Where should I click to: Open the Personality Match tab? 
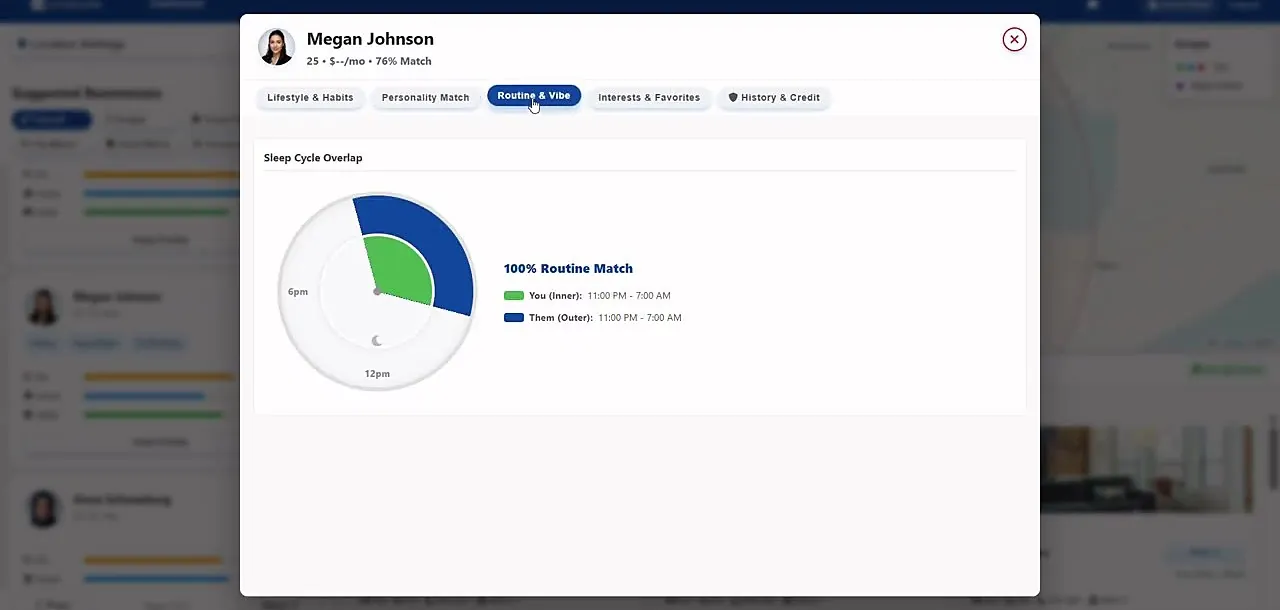[x=425, y=97]
